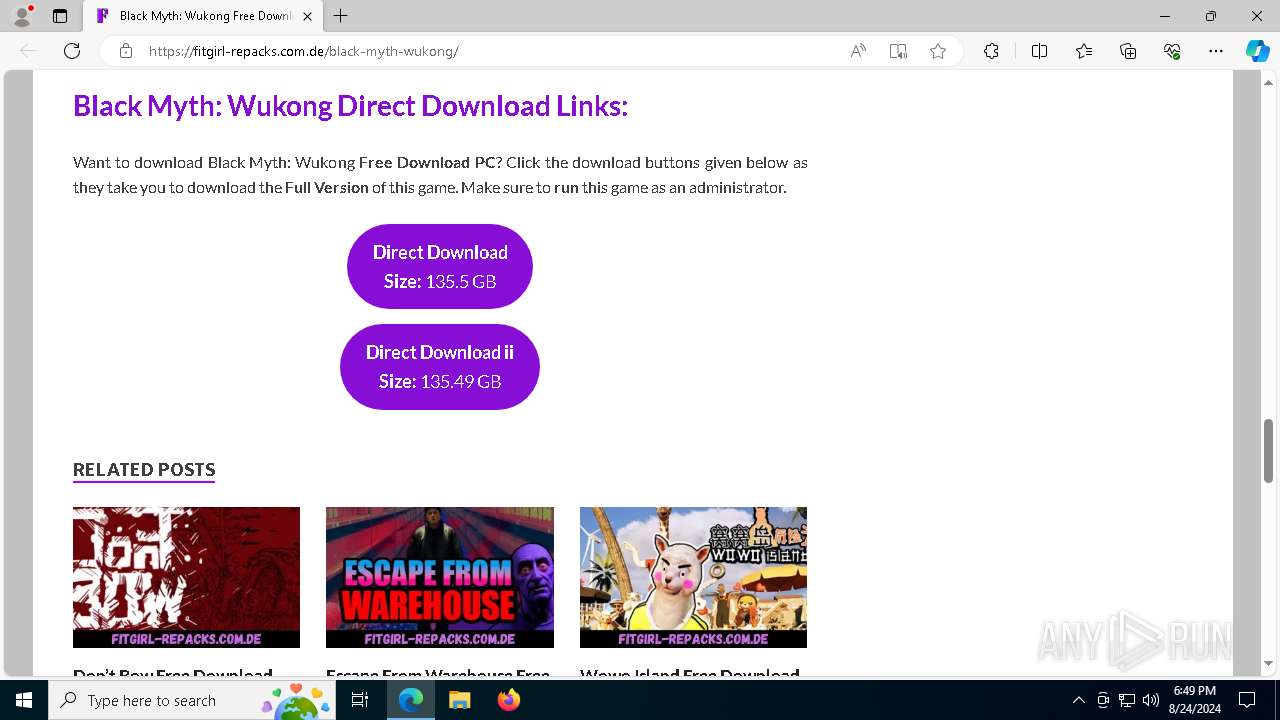Open the Don't Bow related post thumbnail
The width and height of the screenshot is (1280, 720).
pos(186,577)
